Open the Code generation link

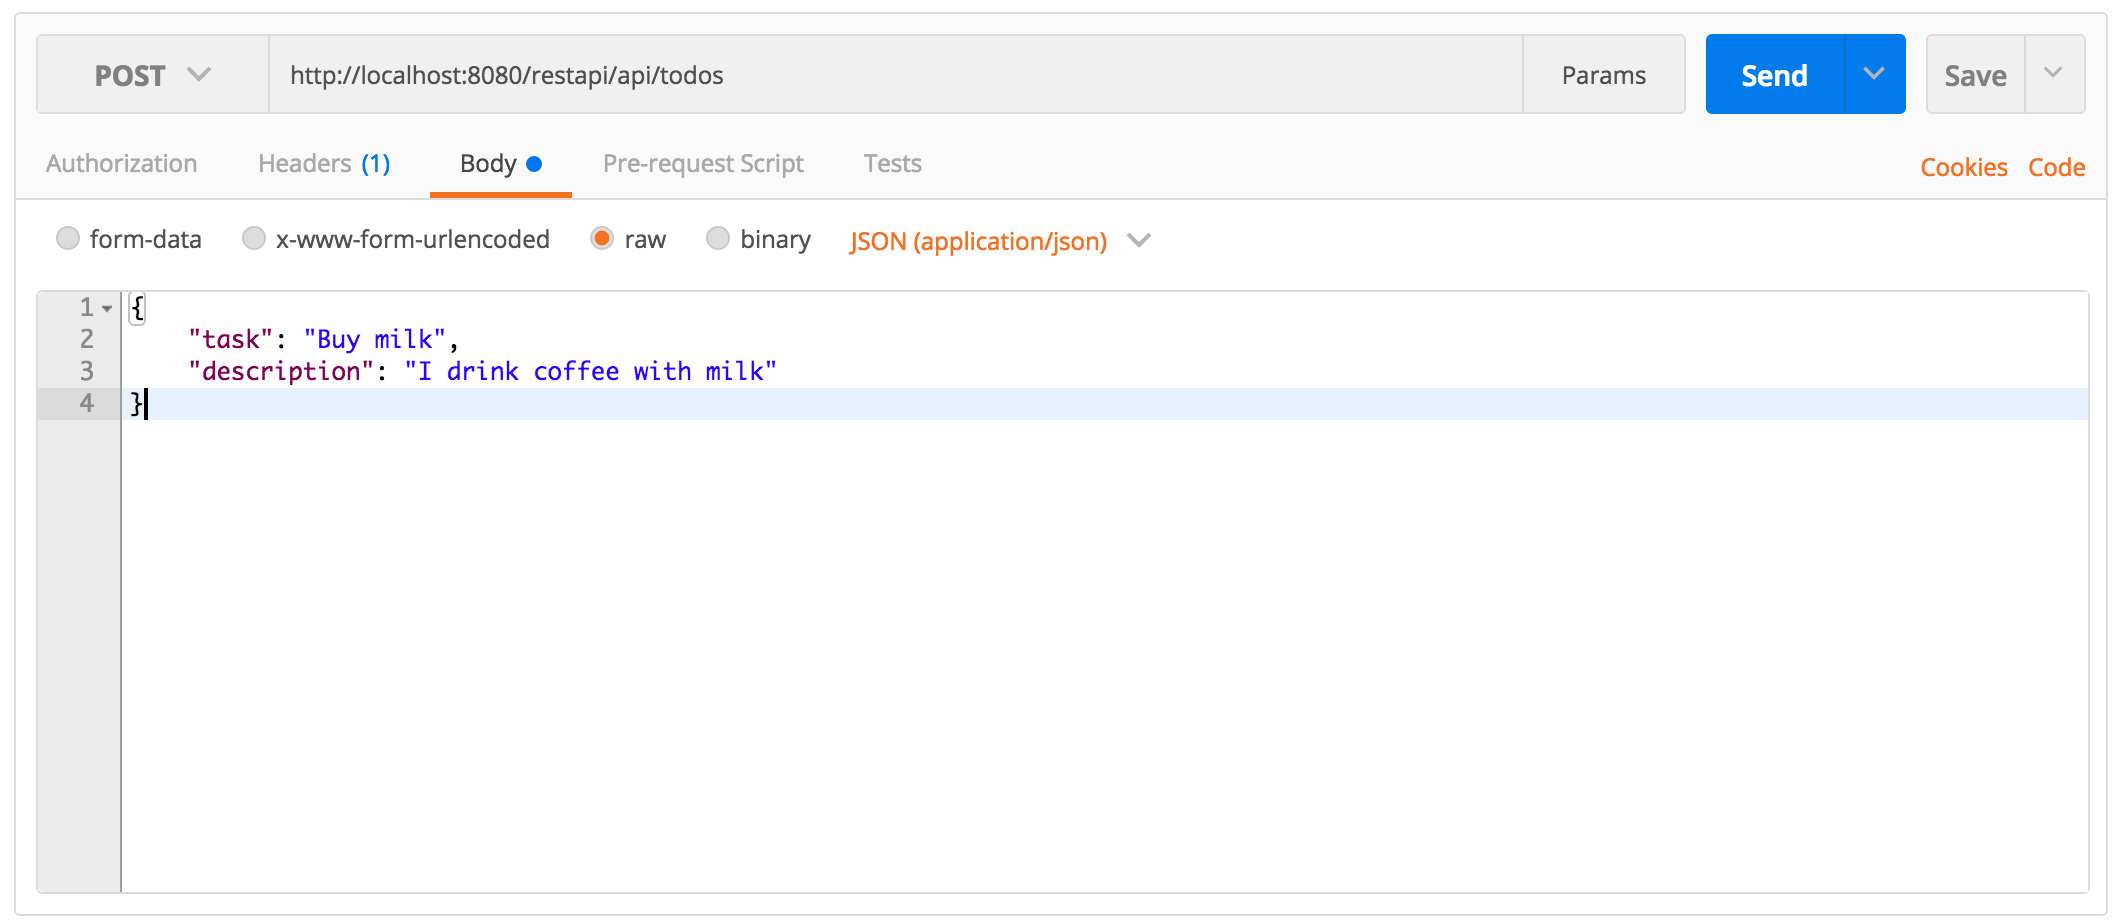[2056, 167]
